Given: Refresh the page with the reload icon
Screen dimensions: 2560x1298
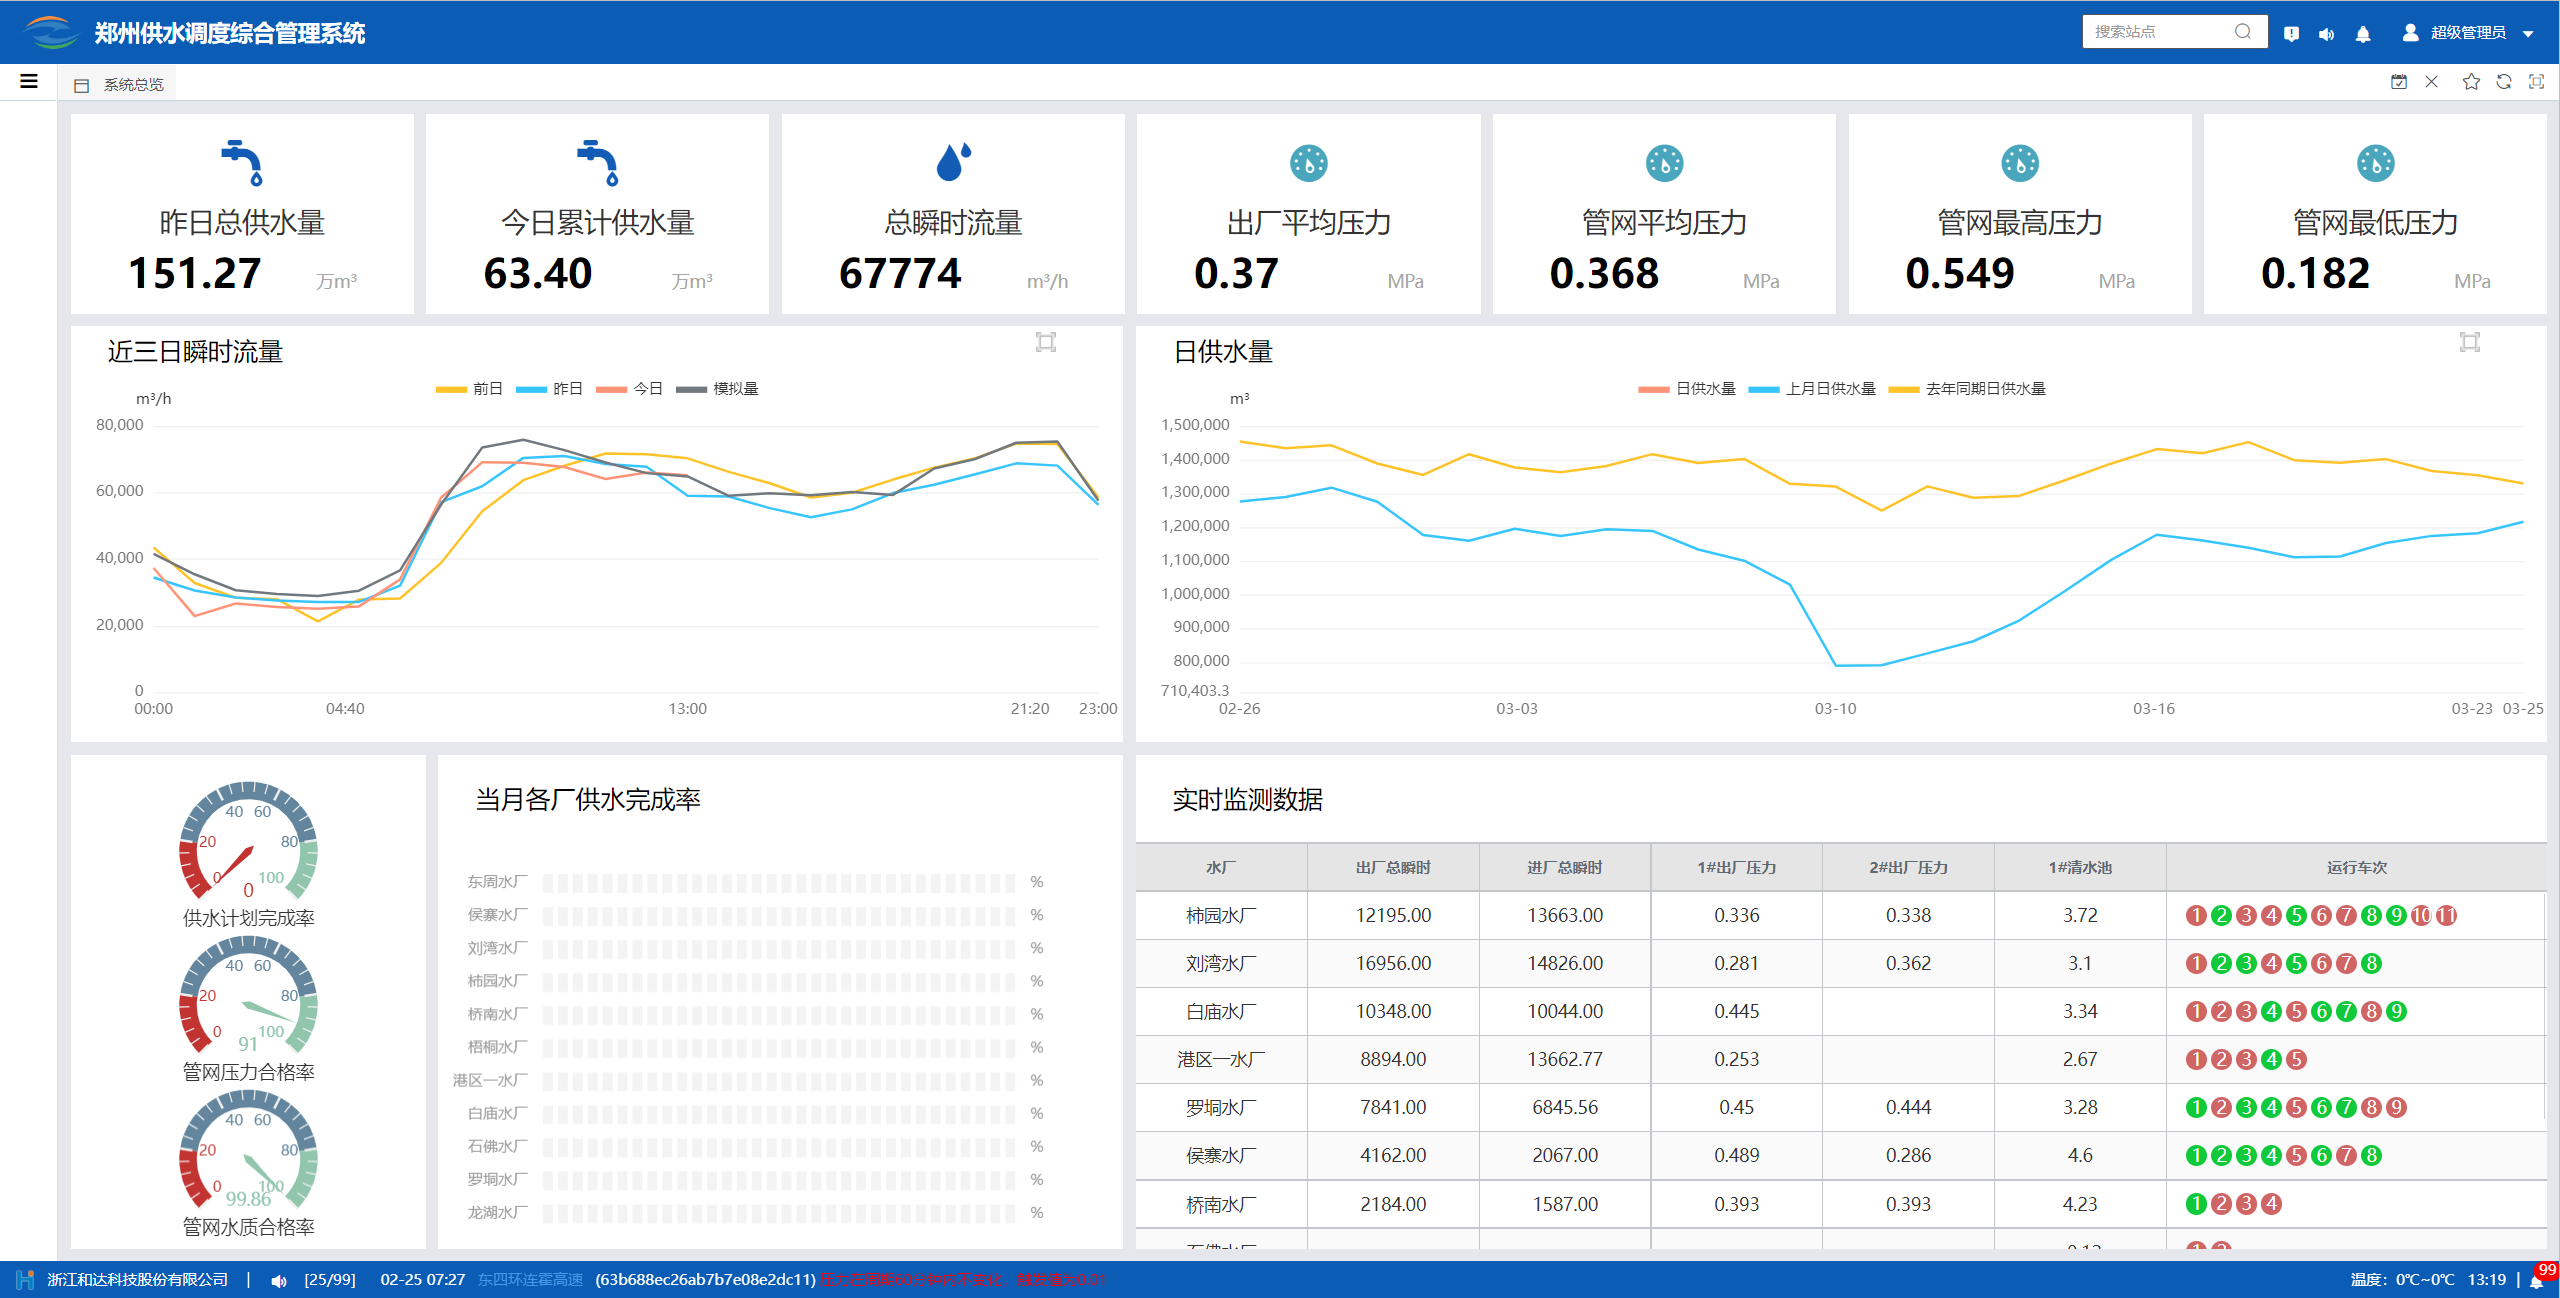Looking at the screenshot, I should coord(2504,82).
